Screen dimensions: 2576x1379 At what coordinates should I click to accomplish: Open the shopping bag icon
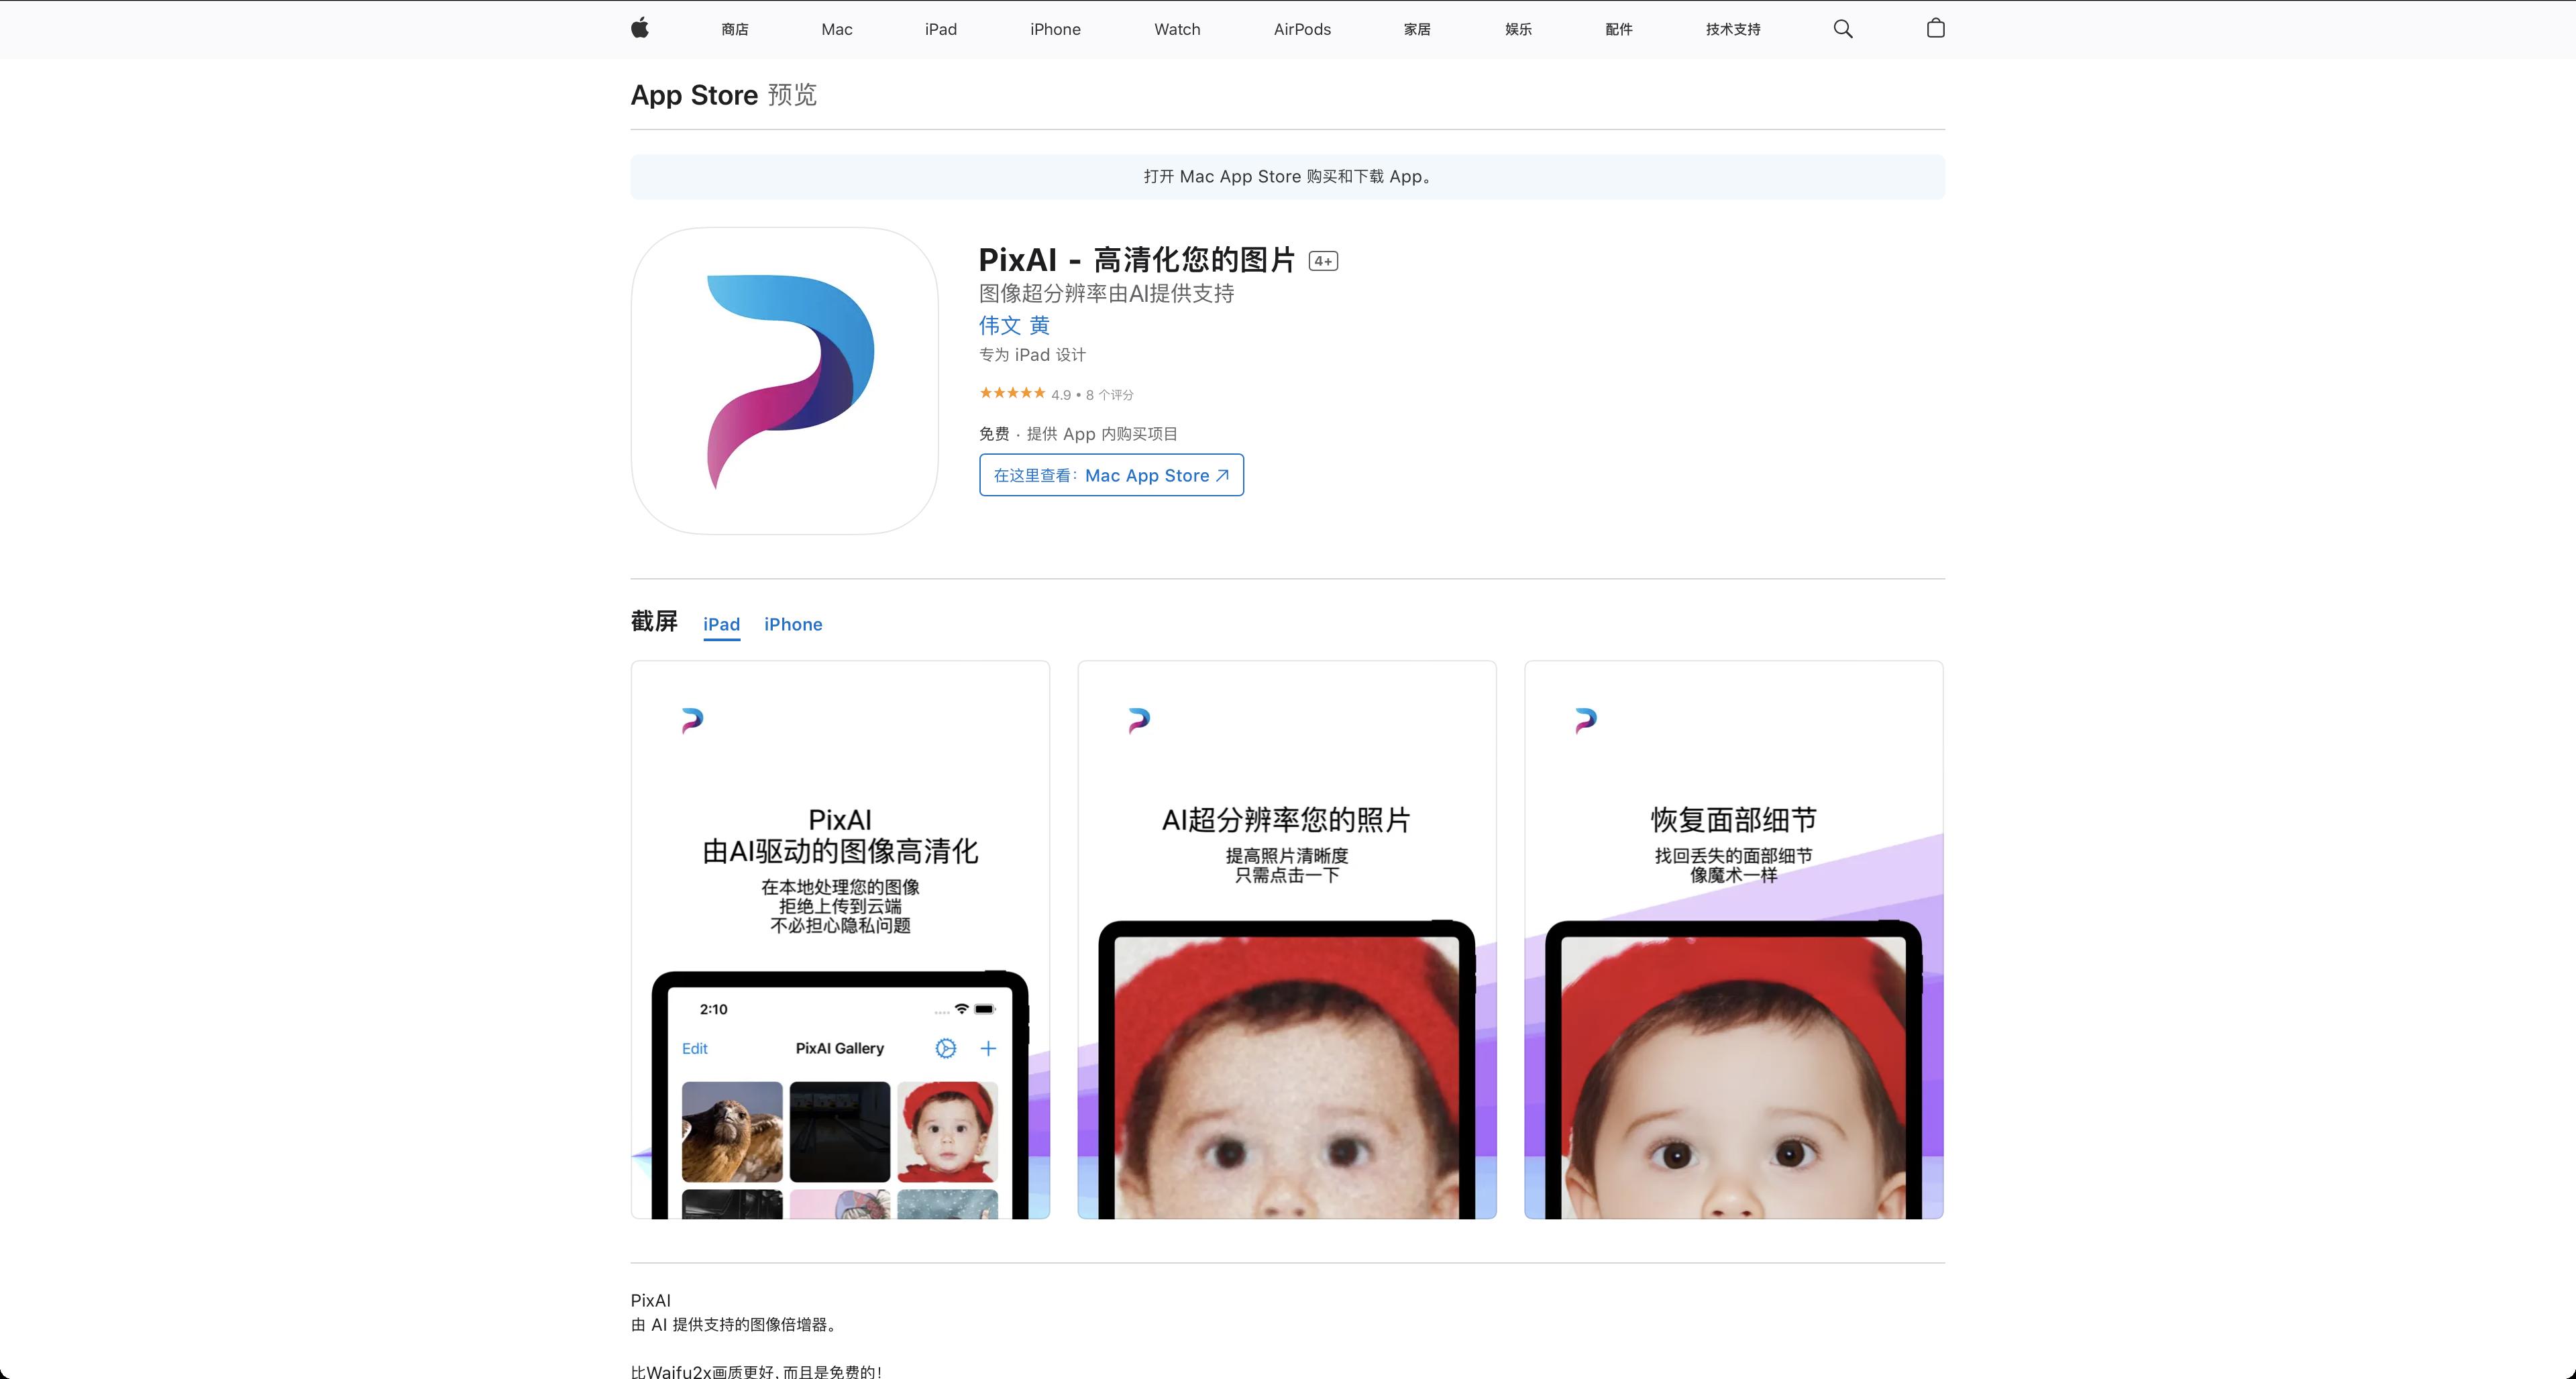1935,28
